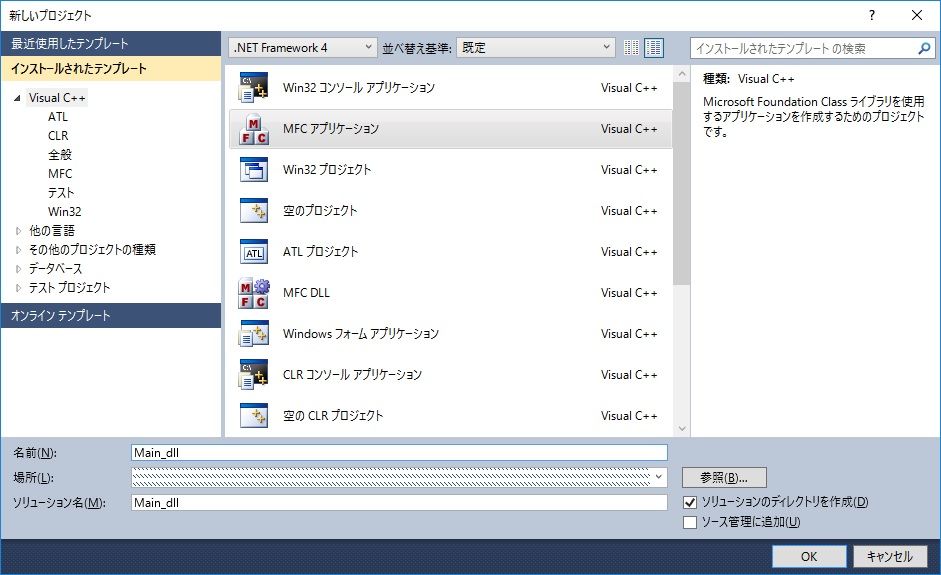This screenshot has height=575, width=941.
Task: Click the 名前 project name field
Action: (399, 453)
